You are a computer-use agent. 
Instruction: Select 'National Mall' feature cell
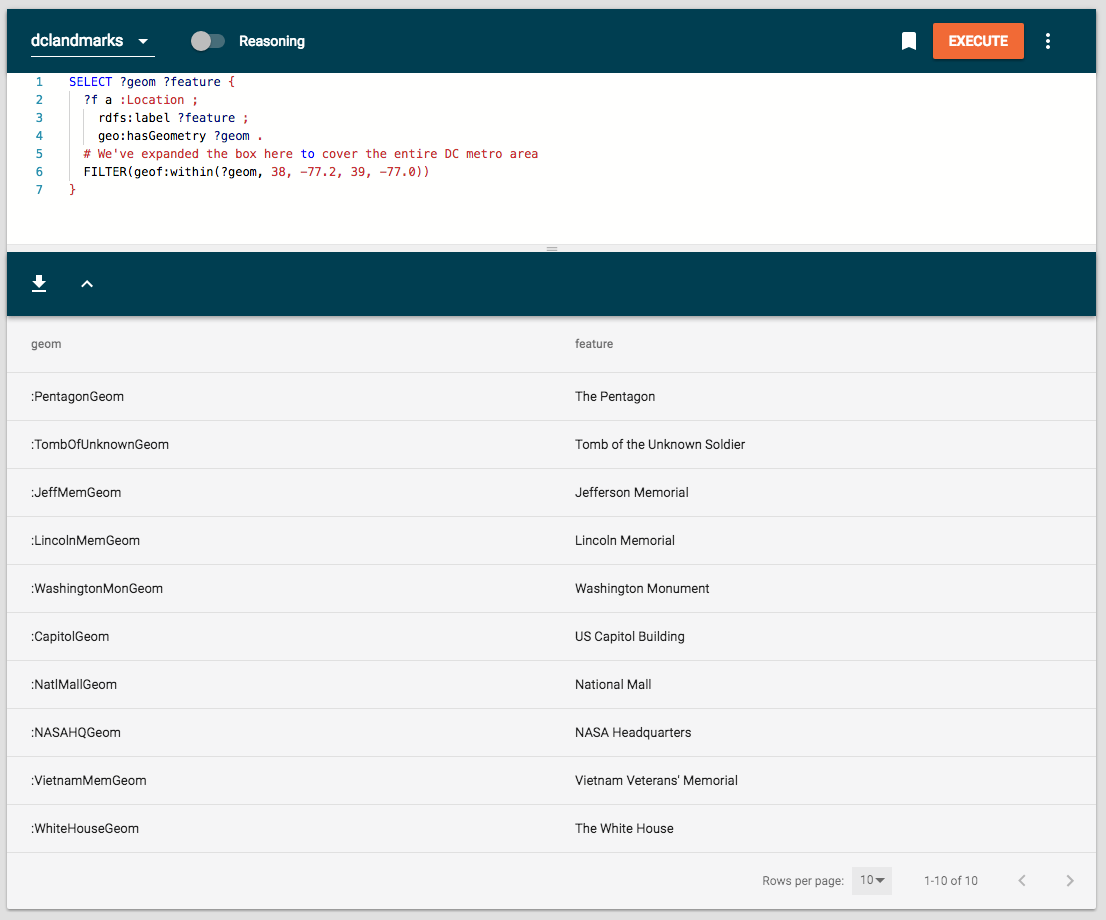coord(613,684)
